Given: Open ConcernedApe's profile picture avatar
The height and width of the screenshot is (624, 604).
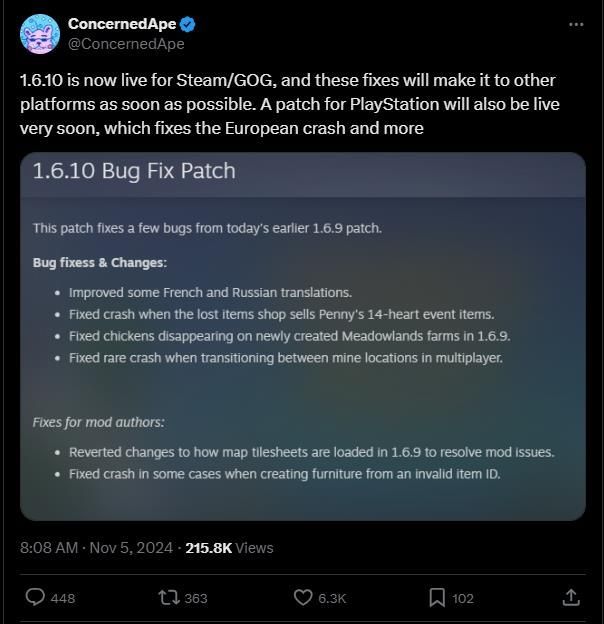Looking at the screenshot, I should click(40, 34).
